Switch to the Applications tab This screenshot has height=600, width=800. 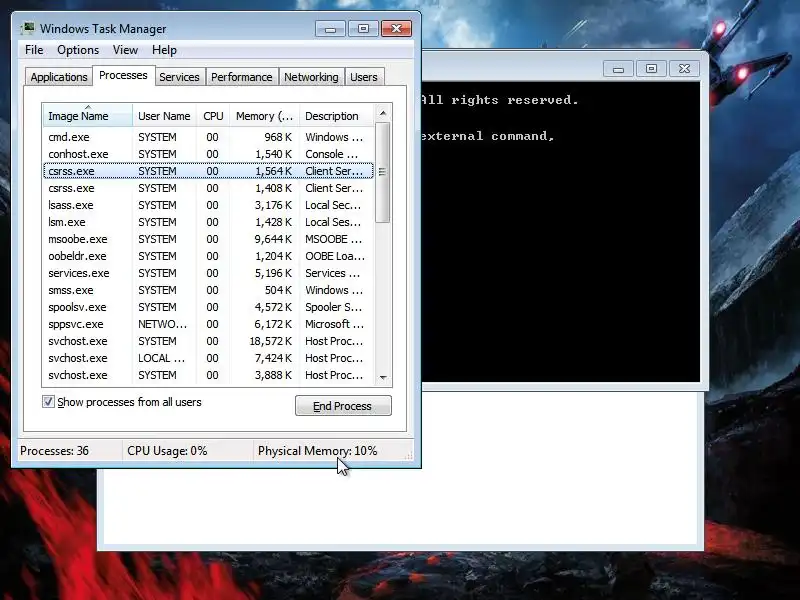tap(59, 77)
